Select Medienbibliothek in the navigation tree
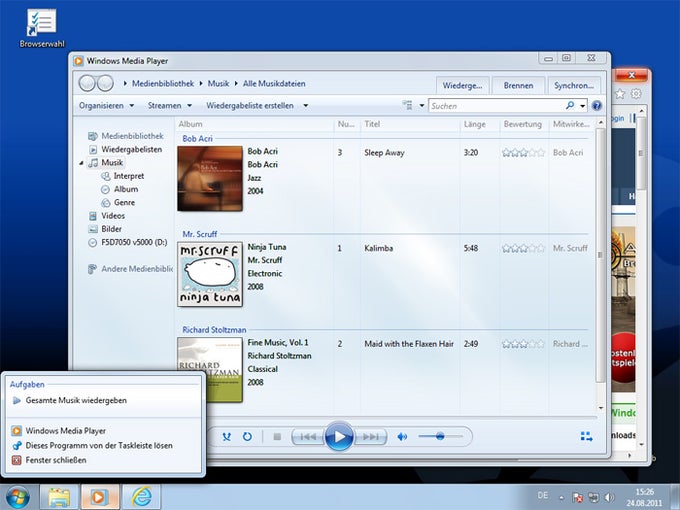The image size is (680, 510). click(126, 136)
